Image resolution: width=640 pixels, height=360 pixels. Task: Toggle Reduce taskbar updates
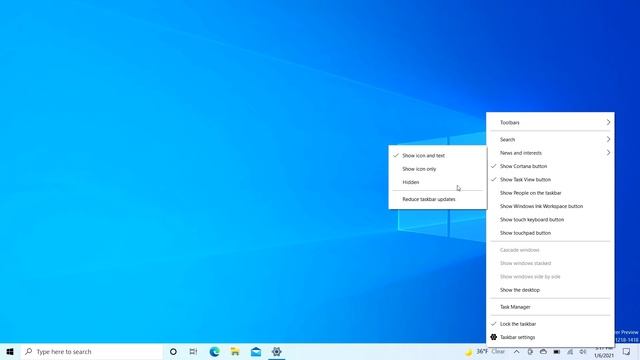click(438, 199)
